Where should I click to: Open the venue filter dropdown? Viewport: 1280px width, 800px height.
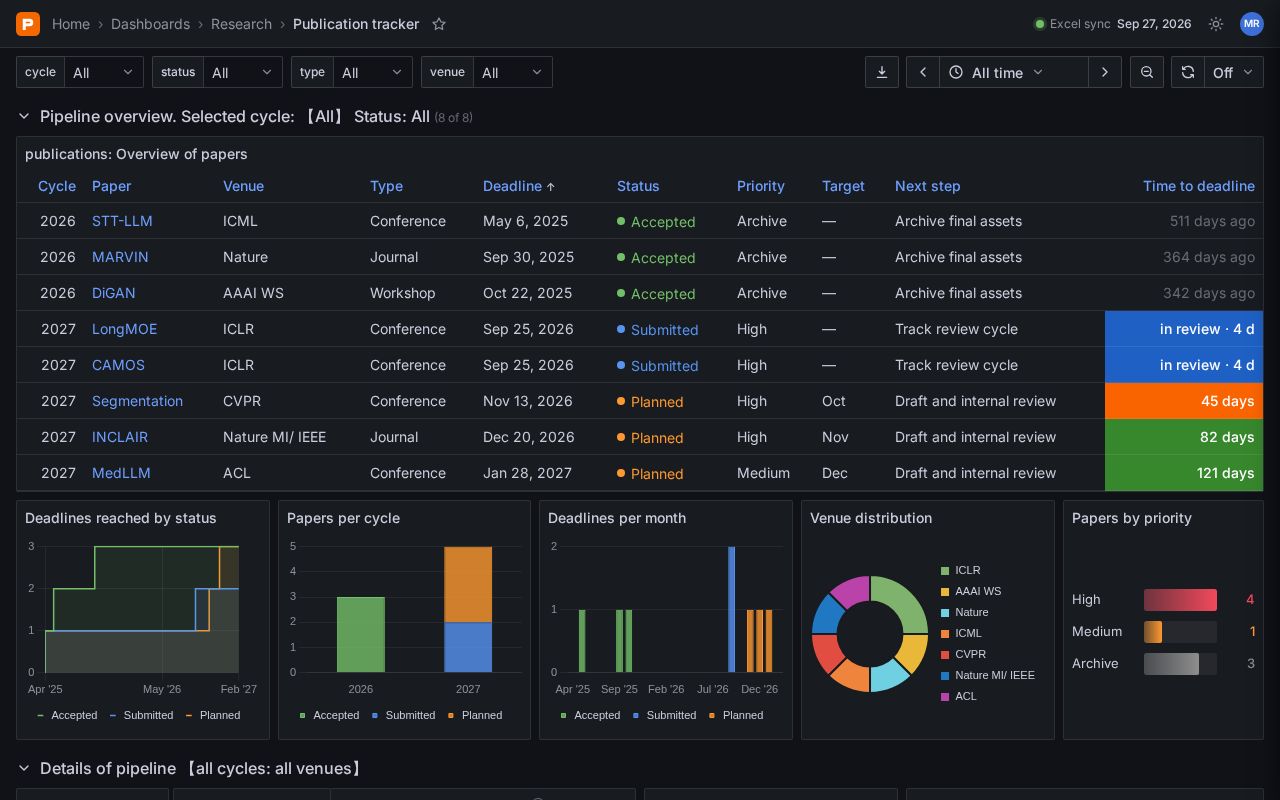click(513, 72)
